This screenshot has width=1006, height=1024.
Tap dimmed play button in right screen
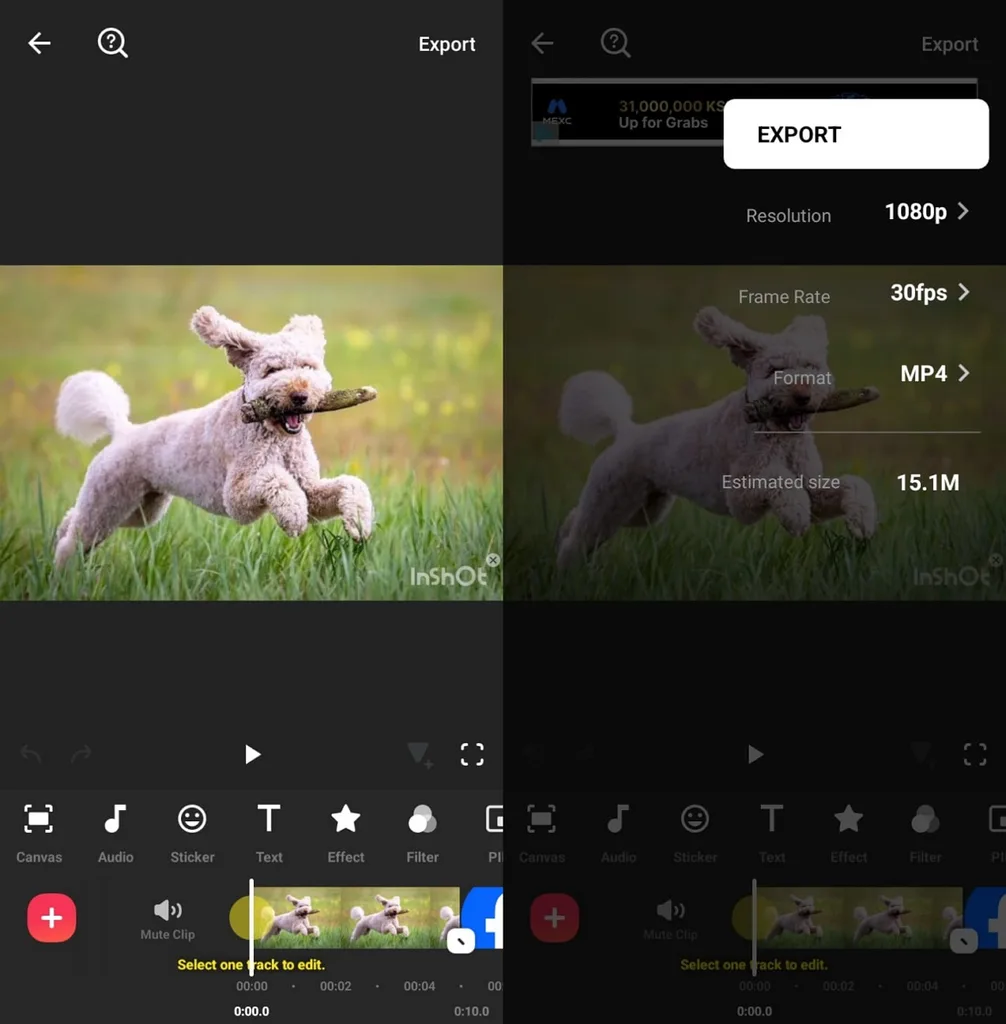(x=755, y=754)
